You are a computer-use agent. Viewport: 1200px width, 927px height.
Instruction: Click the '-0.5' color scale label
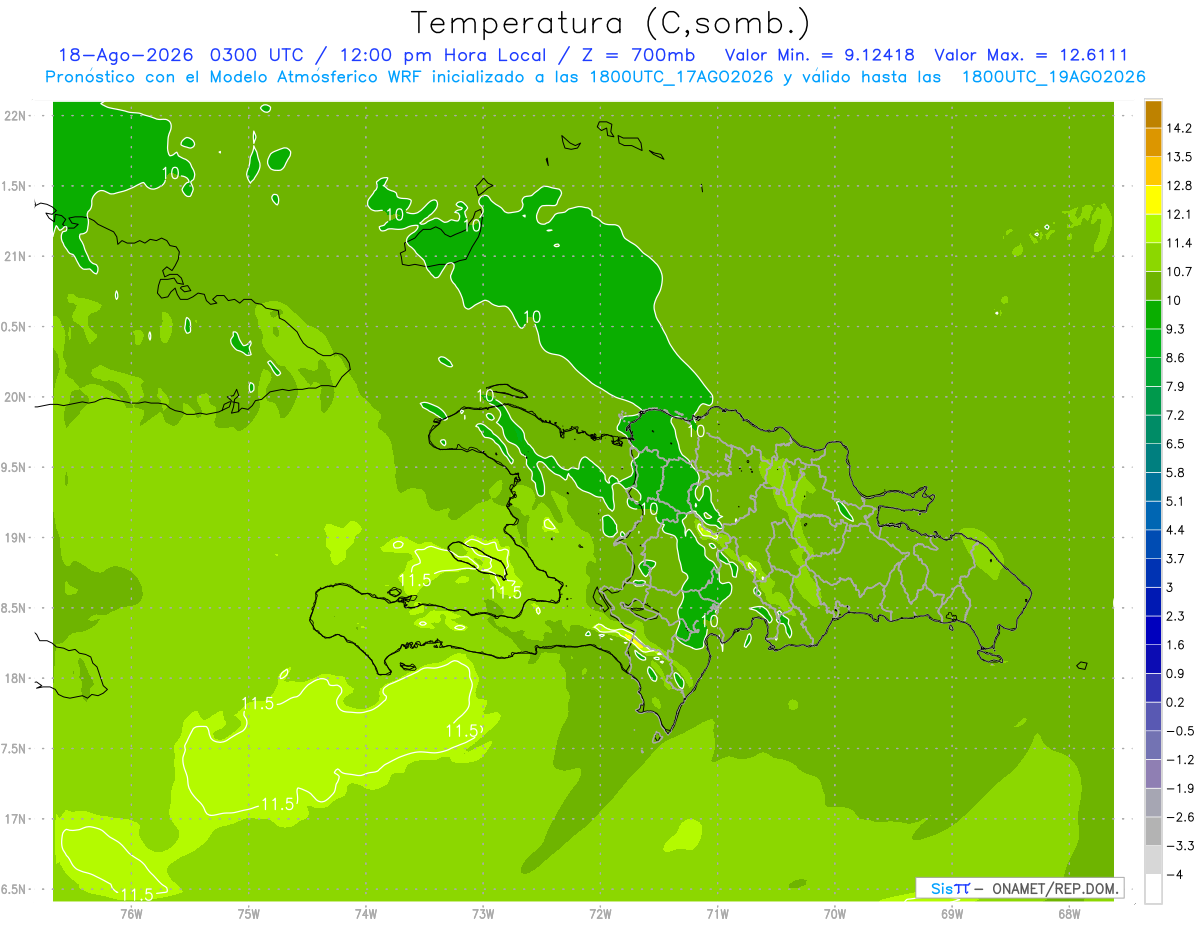click(1179, 731)
